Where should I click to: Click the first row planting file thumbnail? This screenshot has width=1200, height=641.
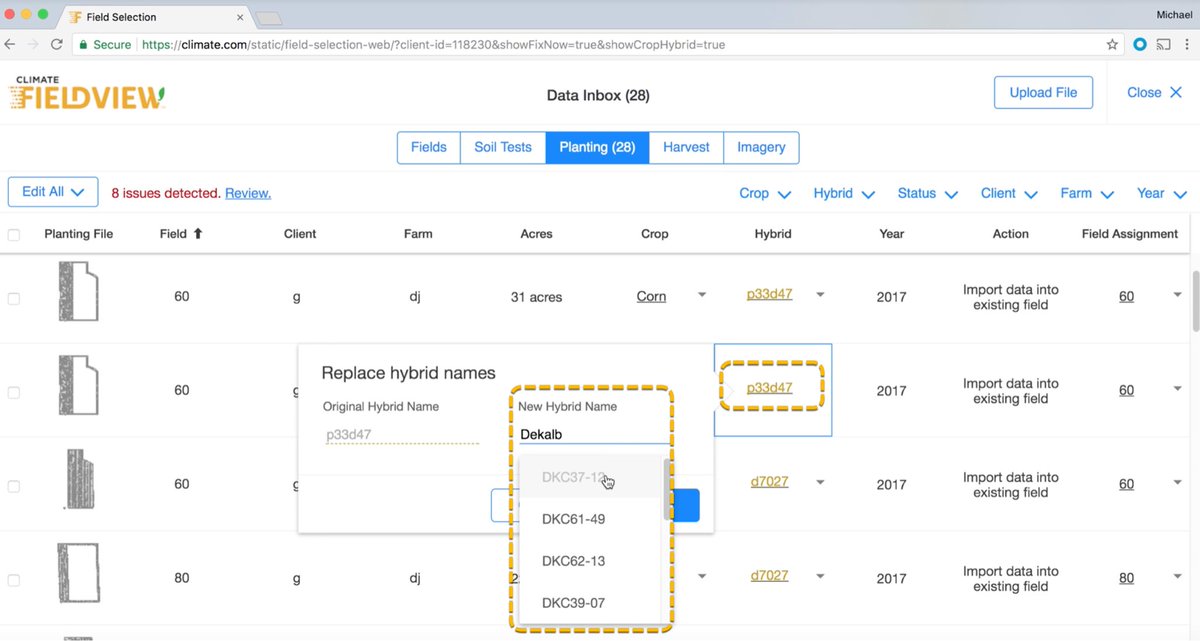tap(78, 291)
